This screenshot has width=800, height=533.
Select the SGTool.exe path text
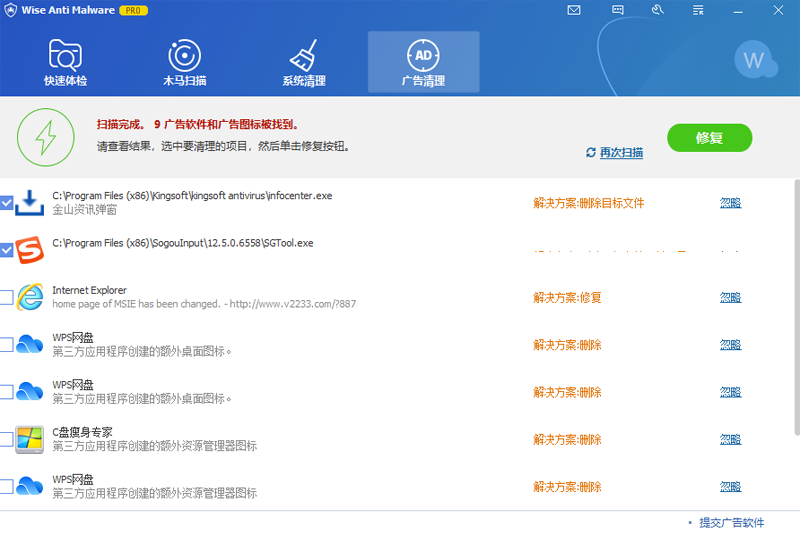183,243
